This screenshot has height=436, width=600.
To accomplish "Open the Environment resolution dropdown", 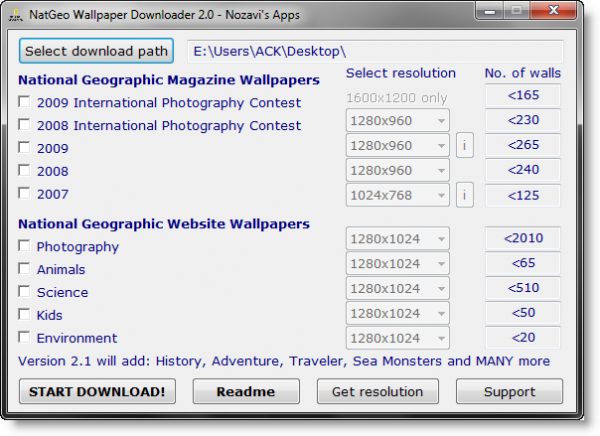I will [x=398, y=338].
